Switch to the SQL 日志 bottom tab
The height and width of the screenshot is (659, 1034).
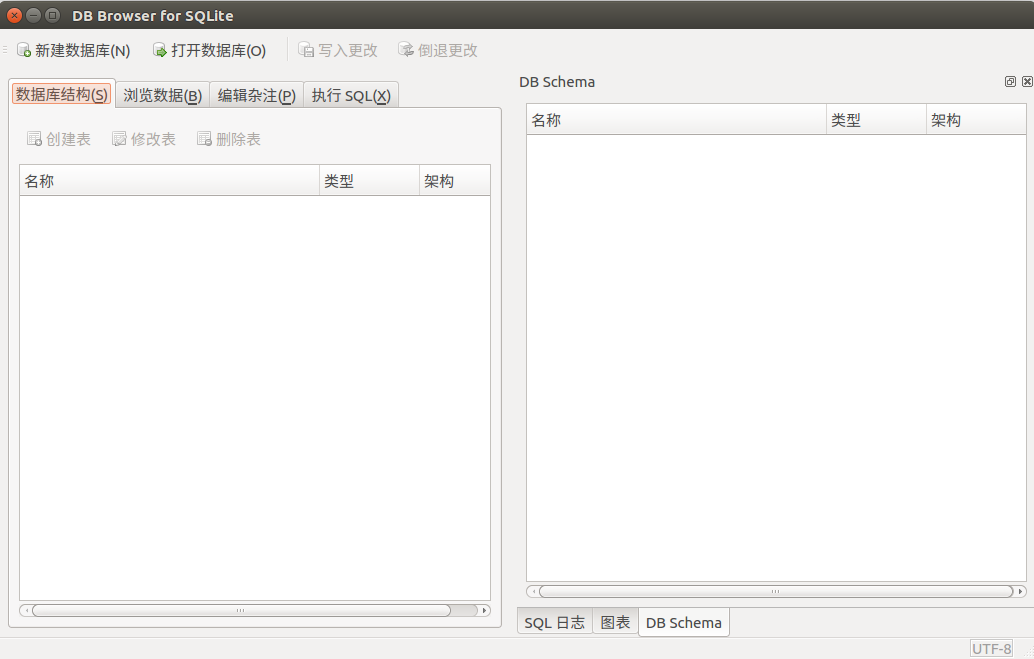[555, 622]
